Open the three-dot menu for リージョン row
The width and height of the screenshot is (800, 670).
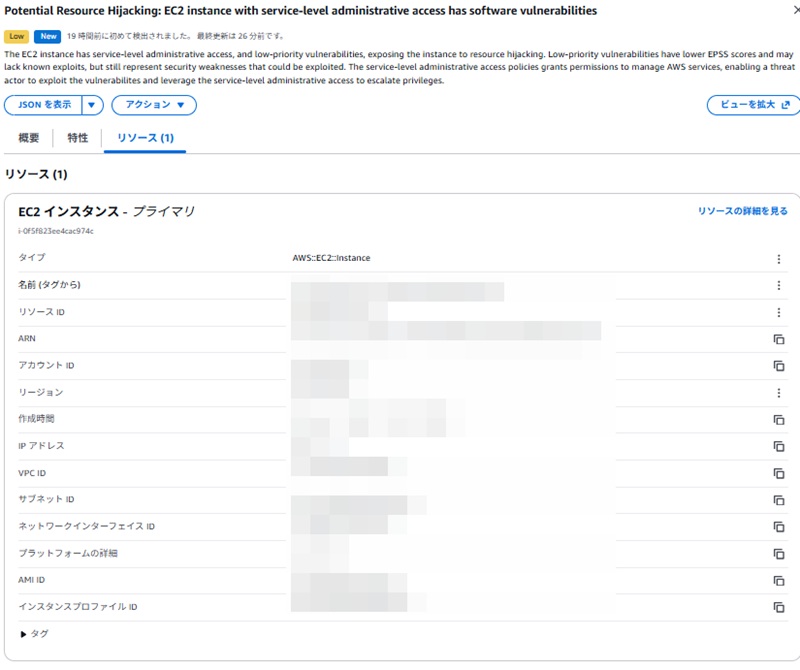[778, 393]
